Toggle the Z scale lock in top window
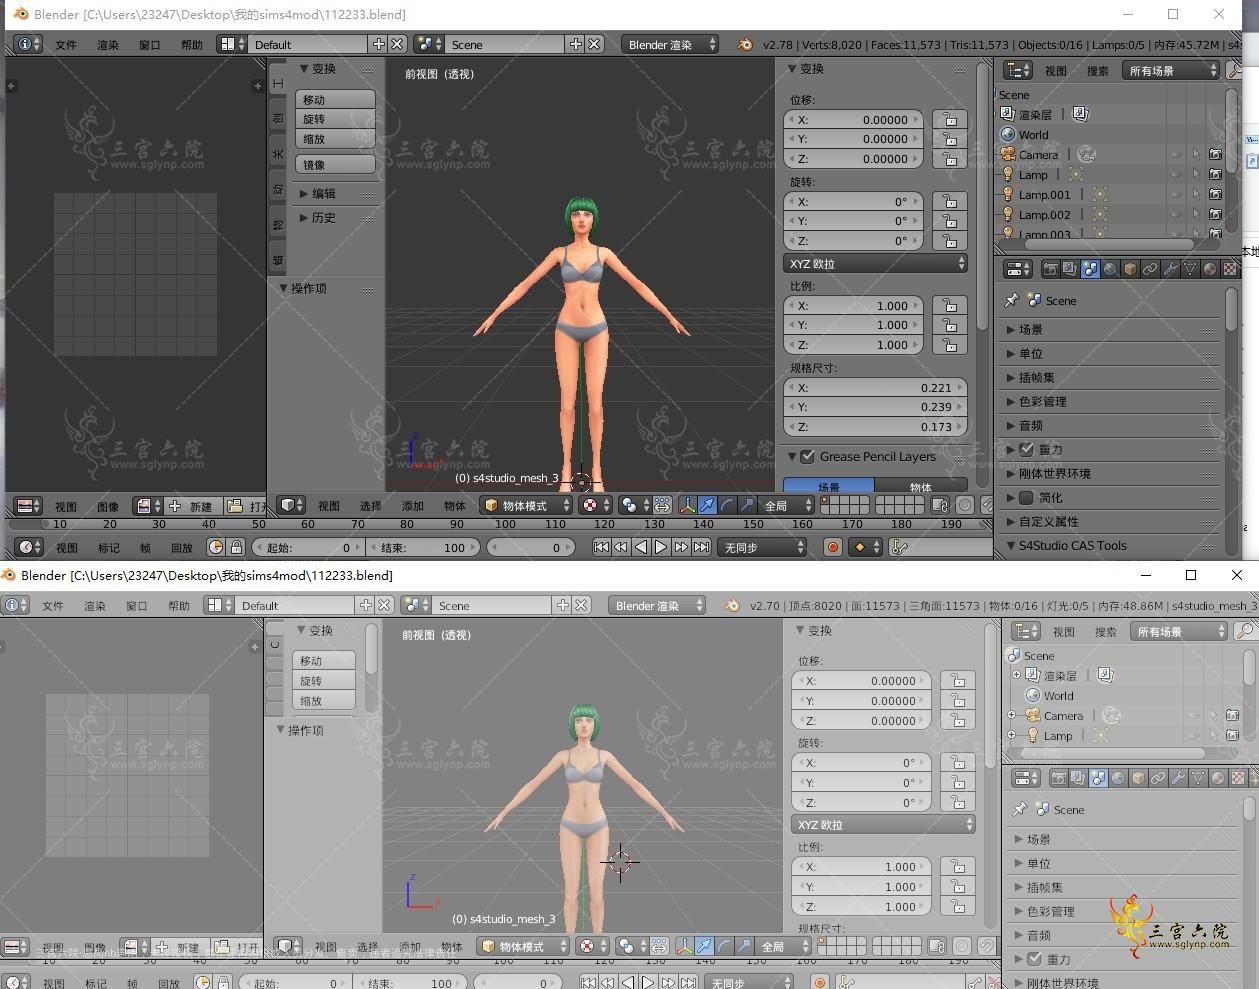The height and width of the screenshot is (989, 1259). coord(950,345)
